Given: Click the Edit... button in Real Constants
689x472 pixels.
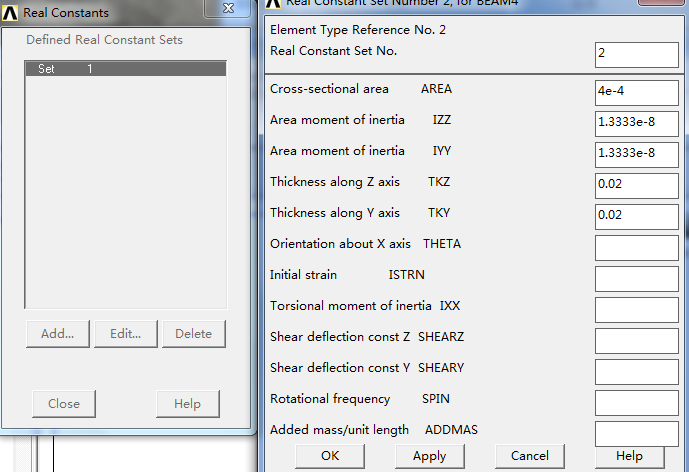Looking at the screenshot, I should tap(126, 334).
